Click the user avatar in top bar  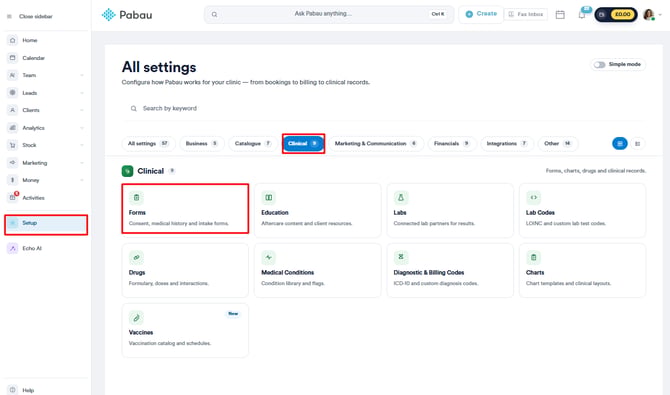[x=649, y=15]
